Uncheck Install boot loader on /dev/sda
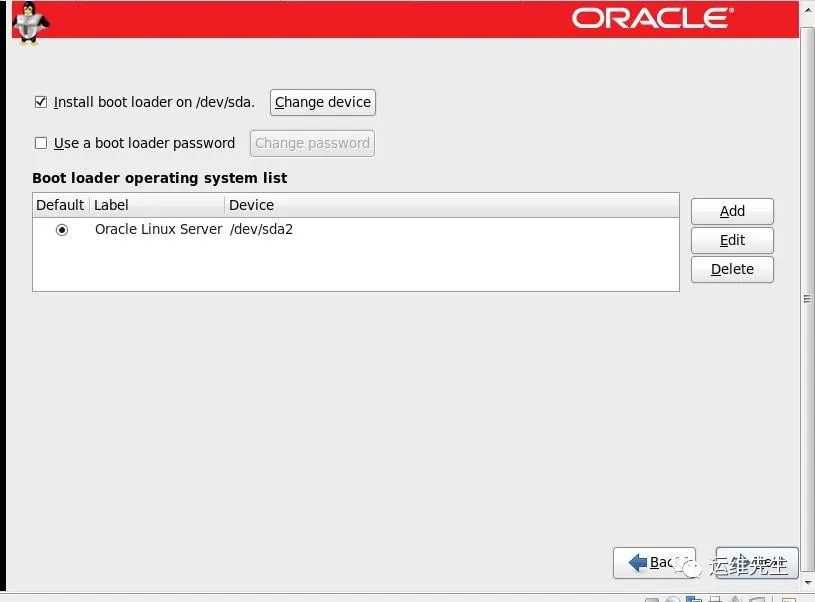The height and width of the screenshot is (602, 815). [x=41, y=102]
